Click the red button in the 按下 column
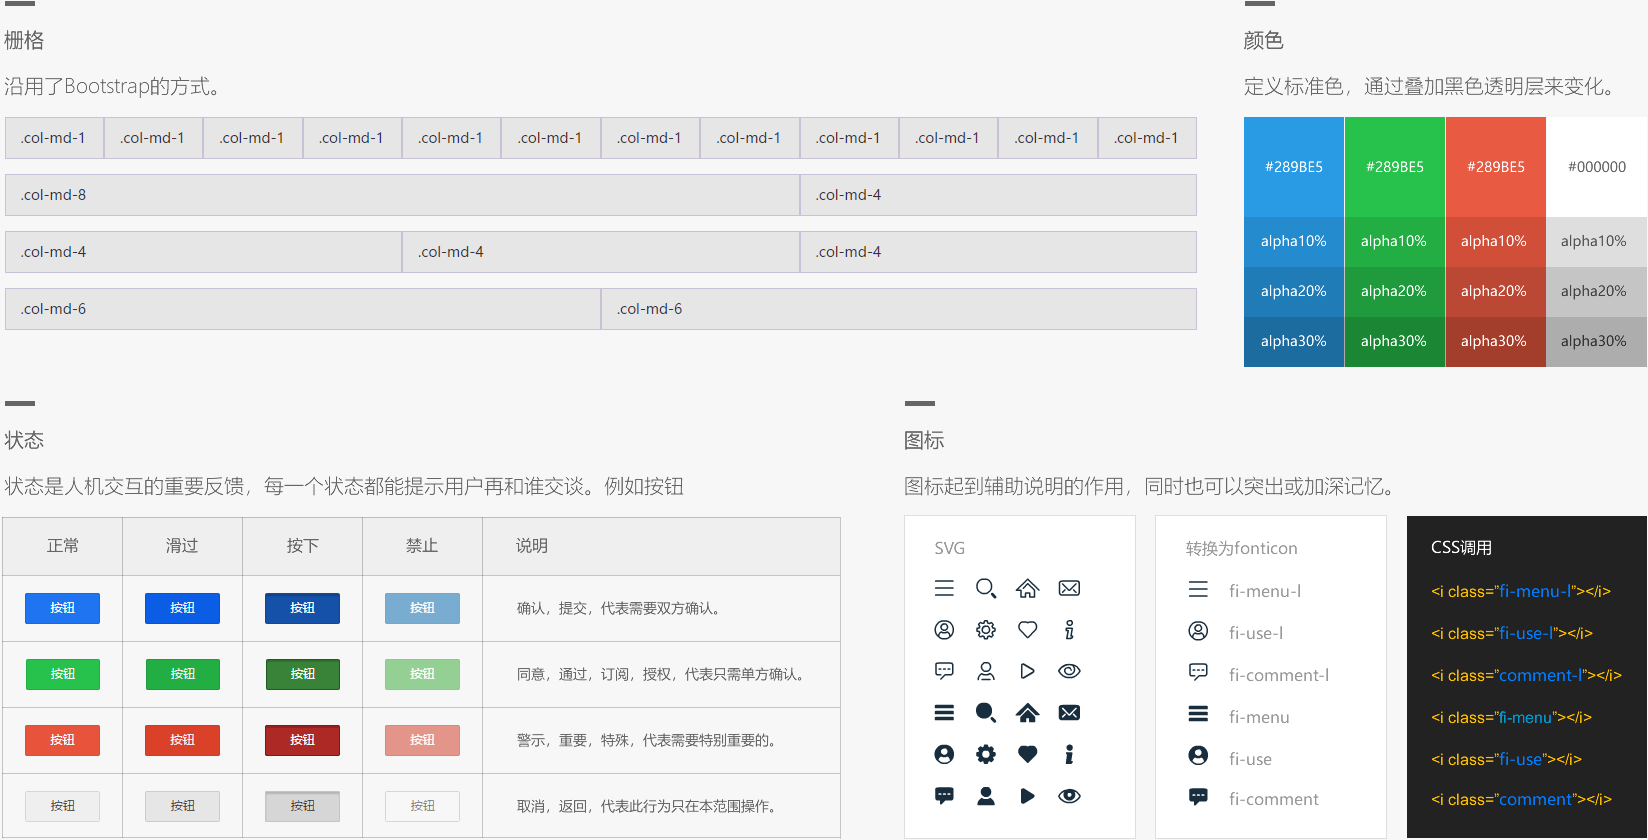 [302, 740]
